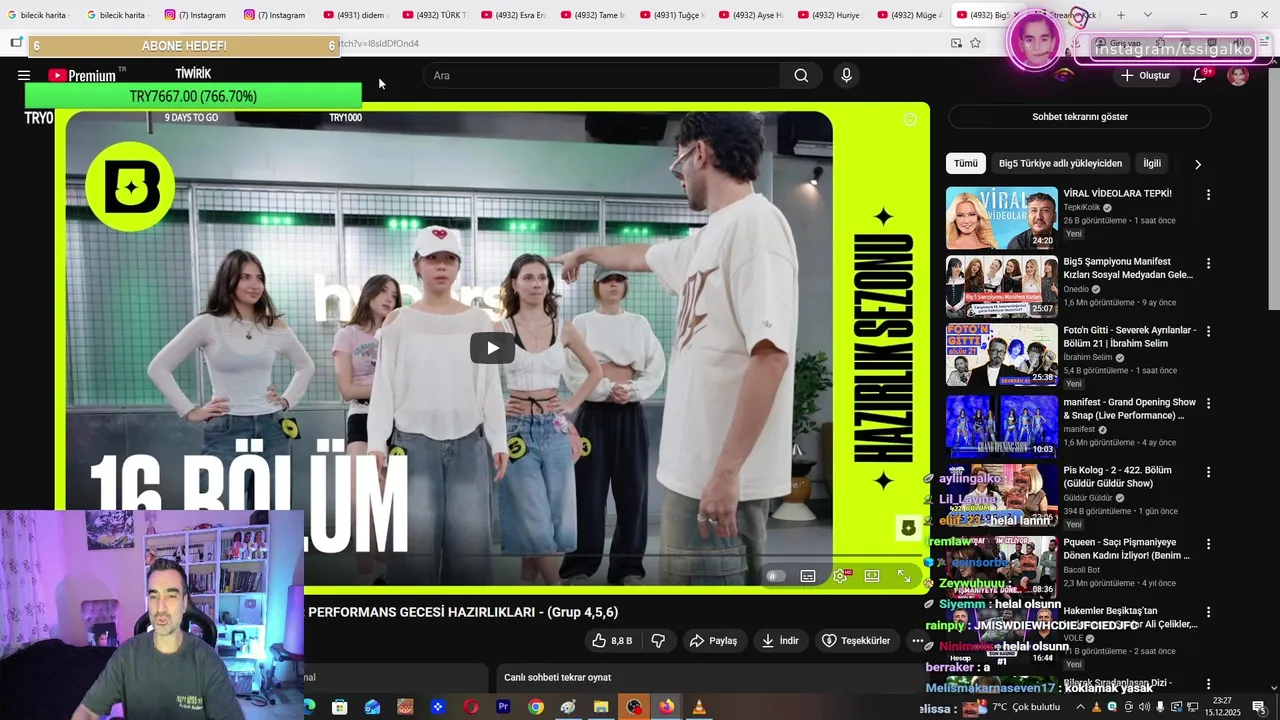
Task: Show more filter chips with arrow
Action: point(1197,164)
